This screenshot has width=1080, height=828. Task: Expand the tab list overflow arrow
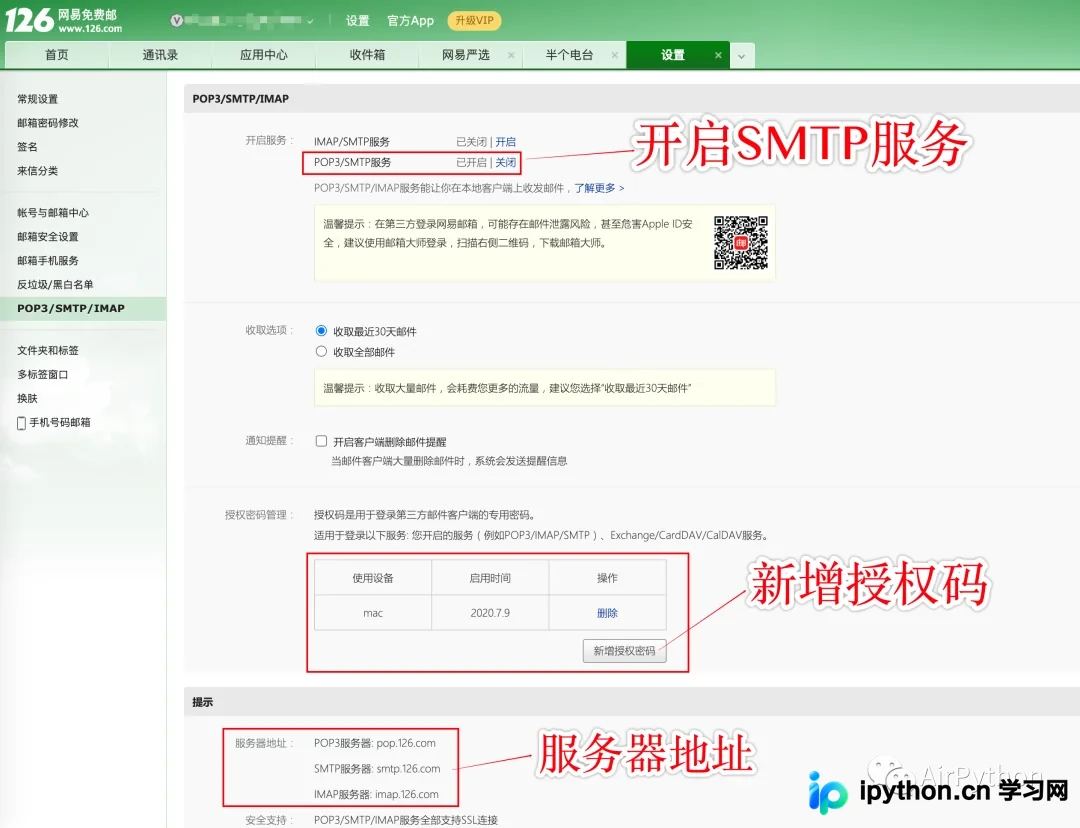[742, 56]
